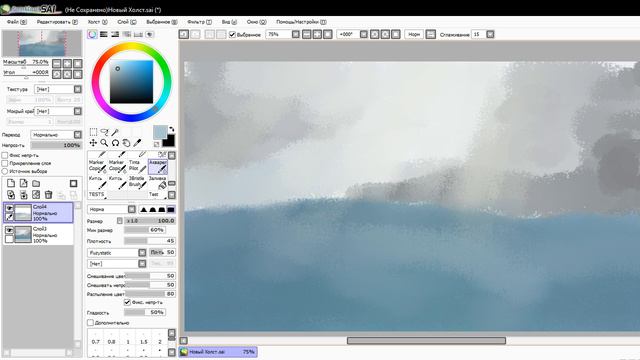Open the Фильтр menu
The image size is (640, 360).
[199, 22]
